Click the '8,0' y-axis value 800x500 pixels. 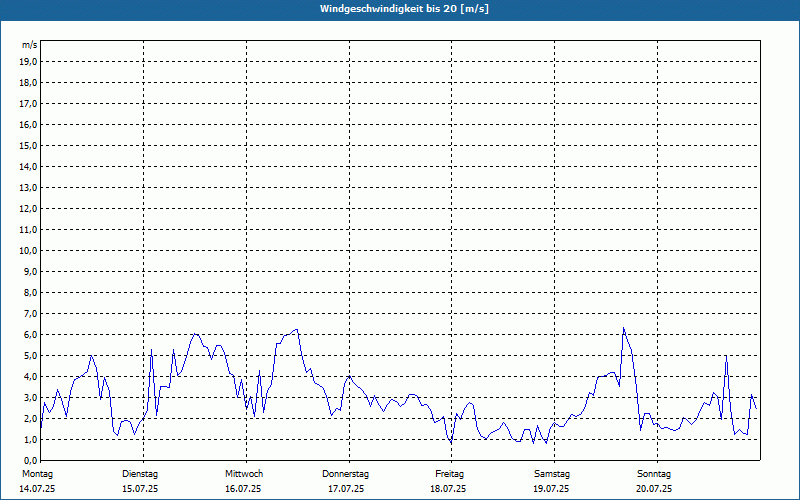[31, 292]
